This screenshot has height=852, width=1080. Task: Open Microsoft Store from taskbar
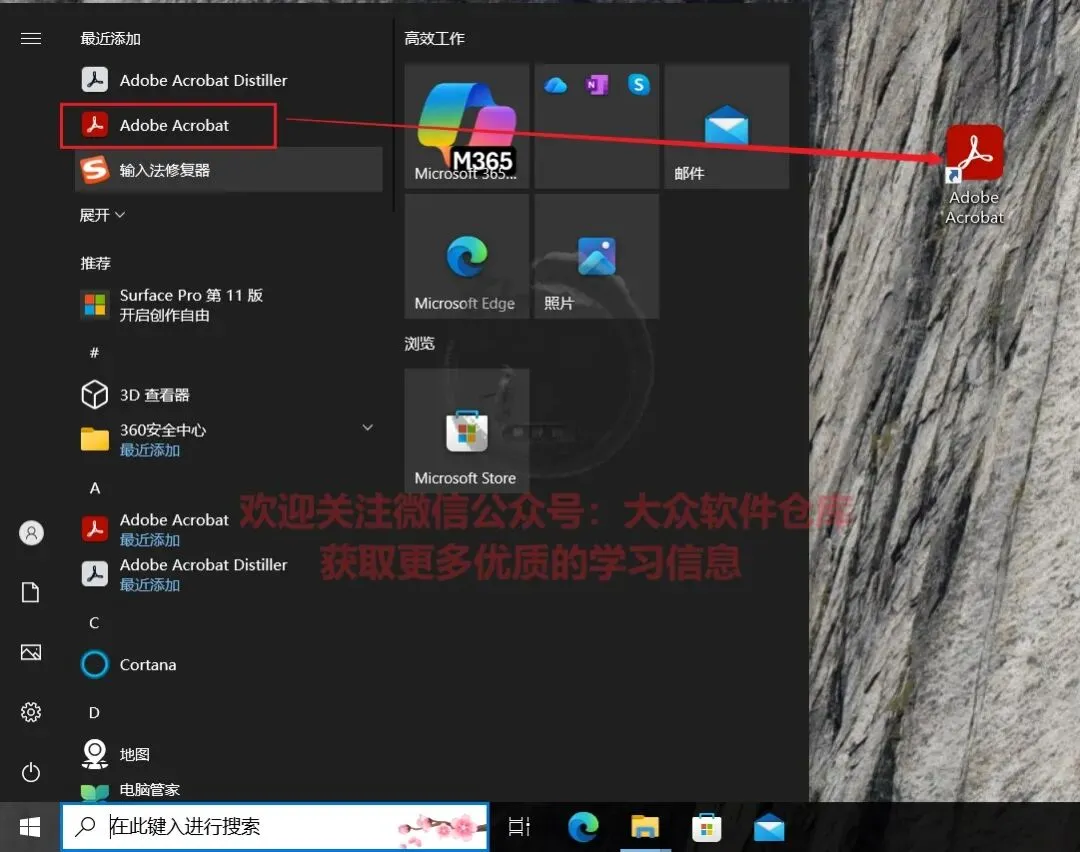pyautogui.click(x=707, y=827)
